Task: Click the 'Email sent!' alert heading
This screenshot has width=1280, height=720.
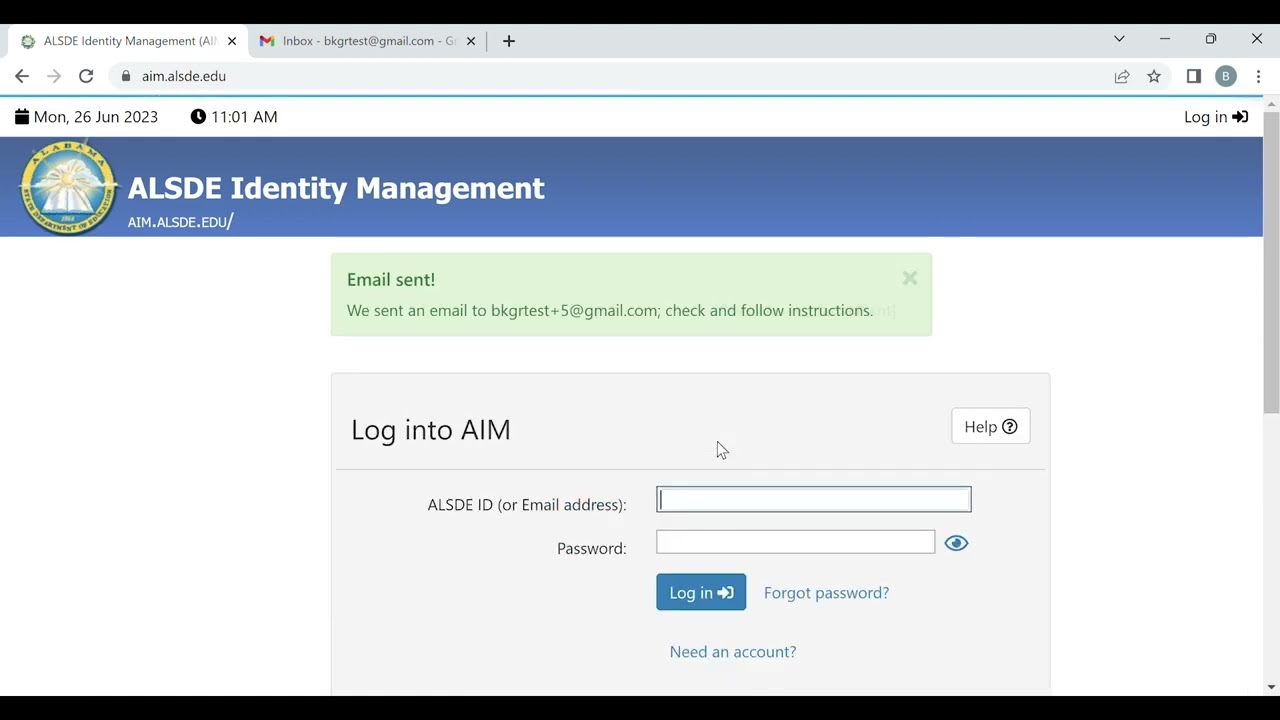Action: 391,280
